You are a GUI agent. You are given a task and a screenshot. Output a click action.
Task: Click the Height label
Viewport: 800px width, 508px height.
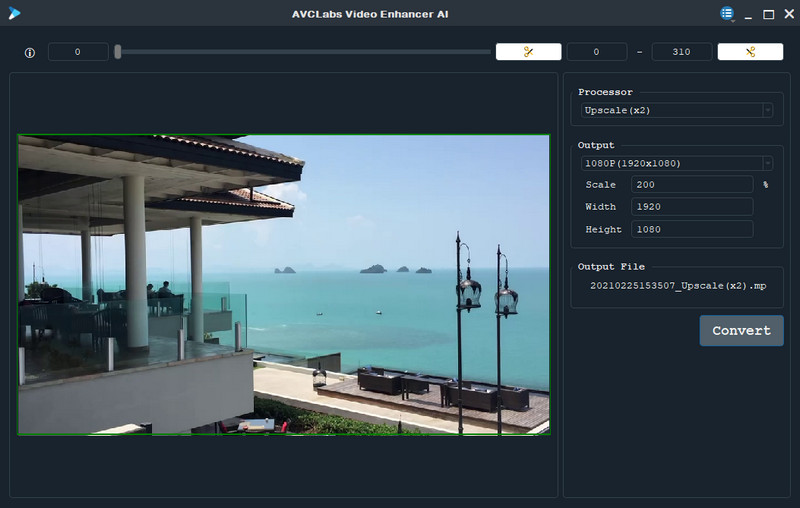point(603,230)
